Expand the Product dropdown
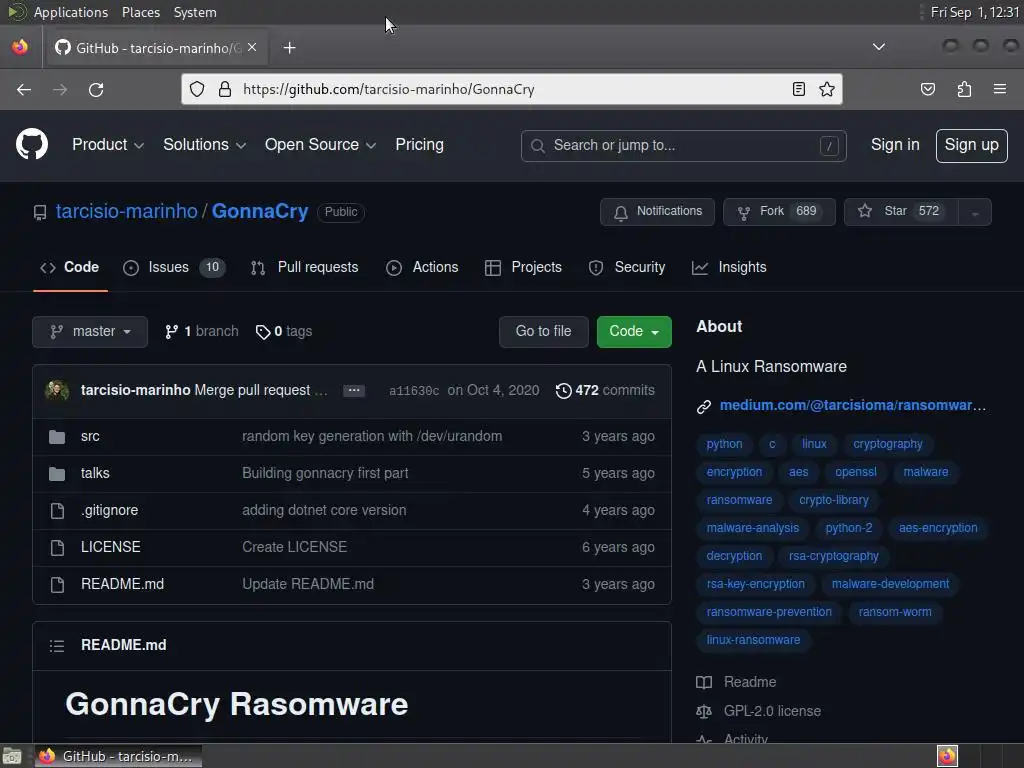 point(108,144)
